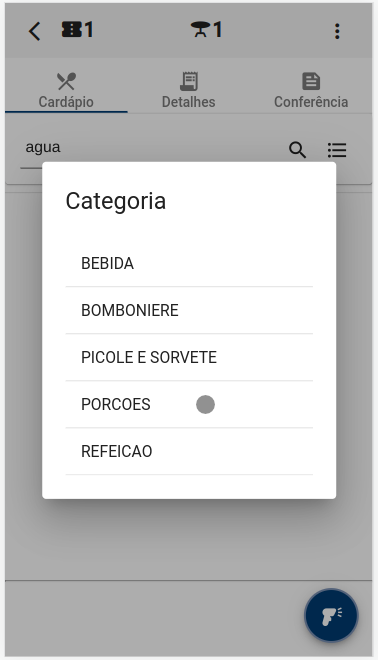Click the Categoria dialog title
378x660 pixels.
point(116,201)
